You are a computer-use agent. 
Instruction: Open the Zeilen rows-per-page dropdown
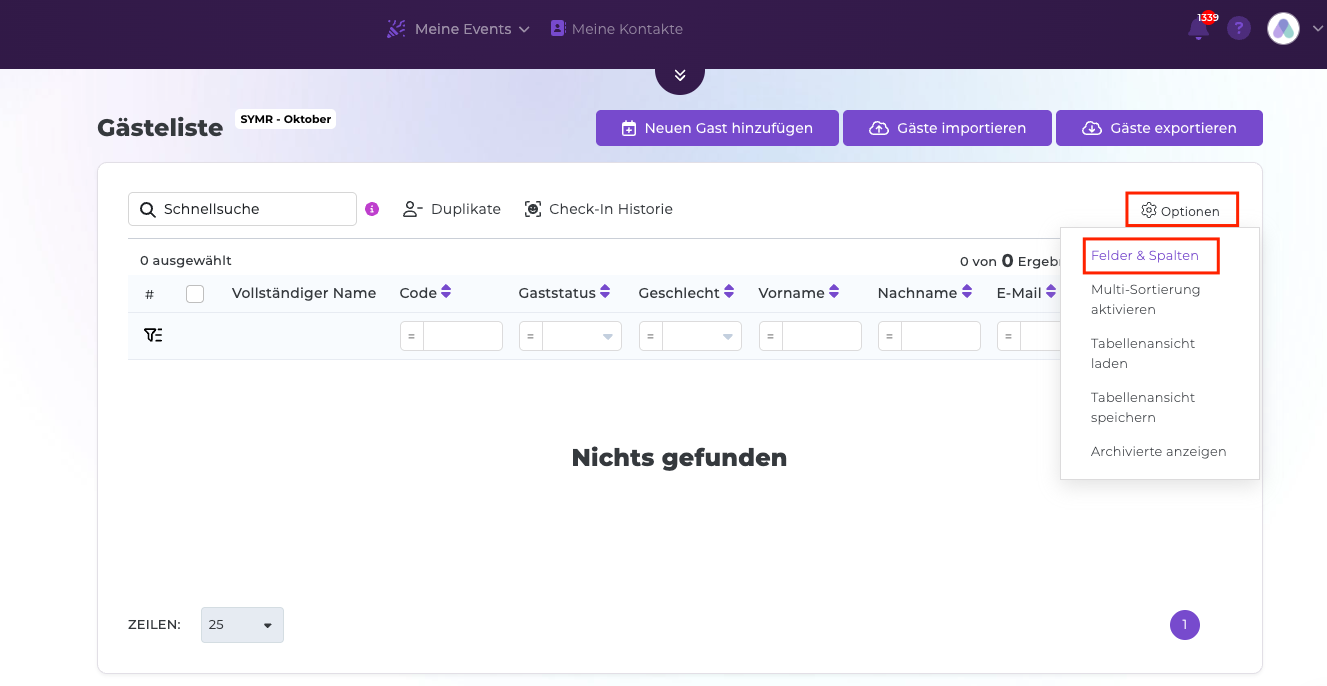(242, 625)
